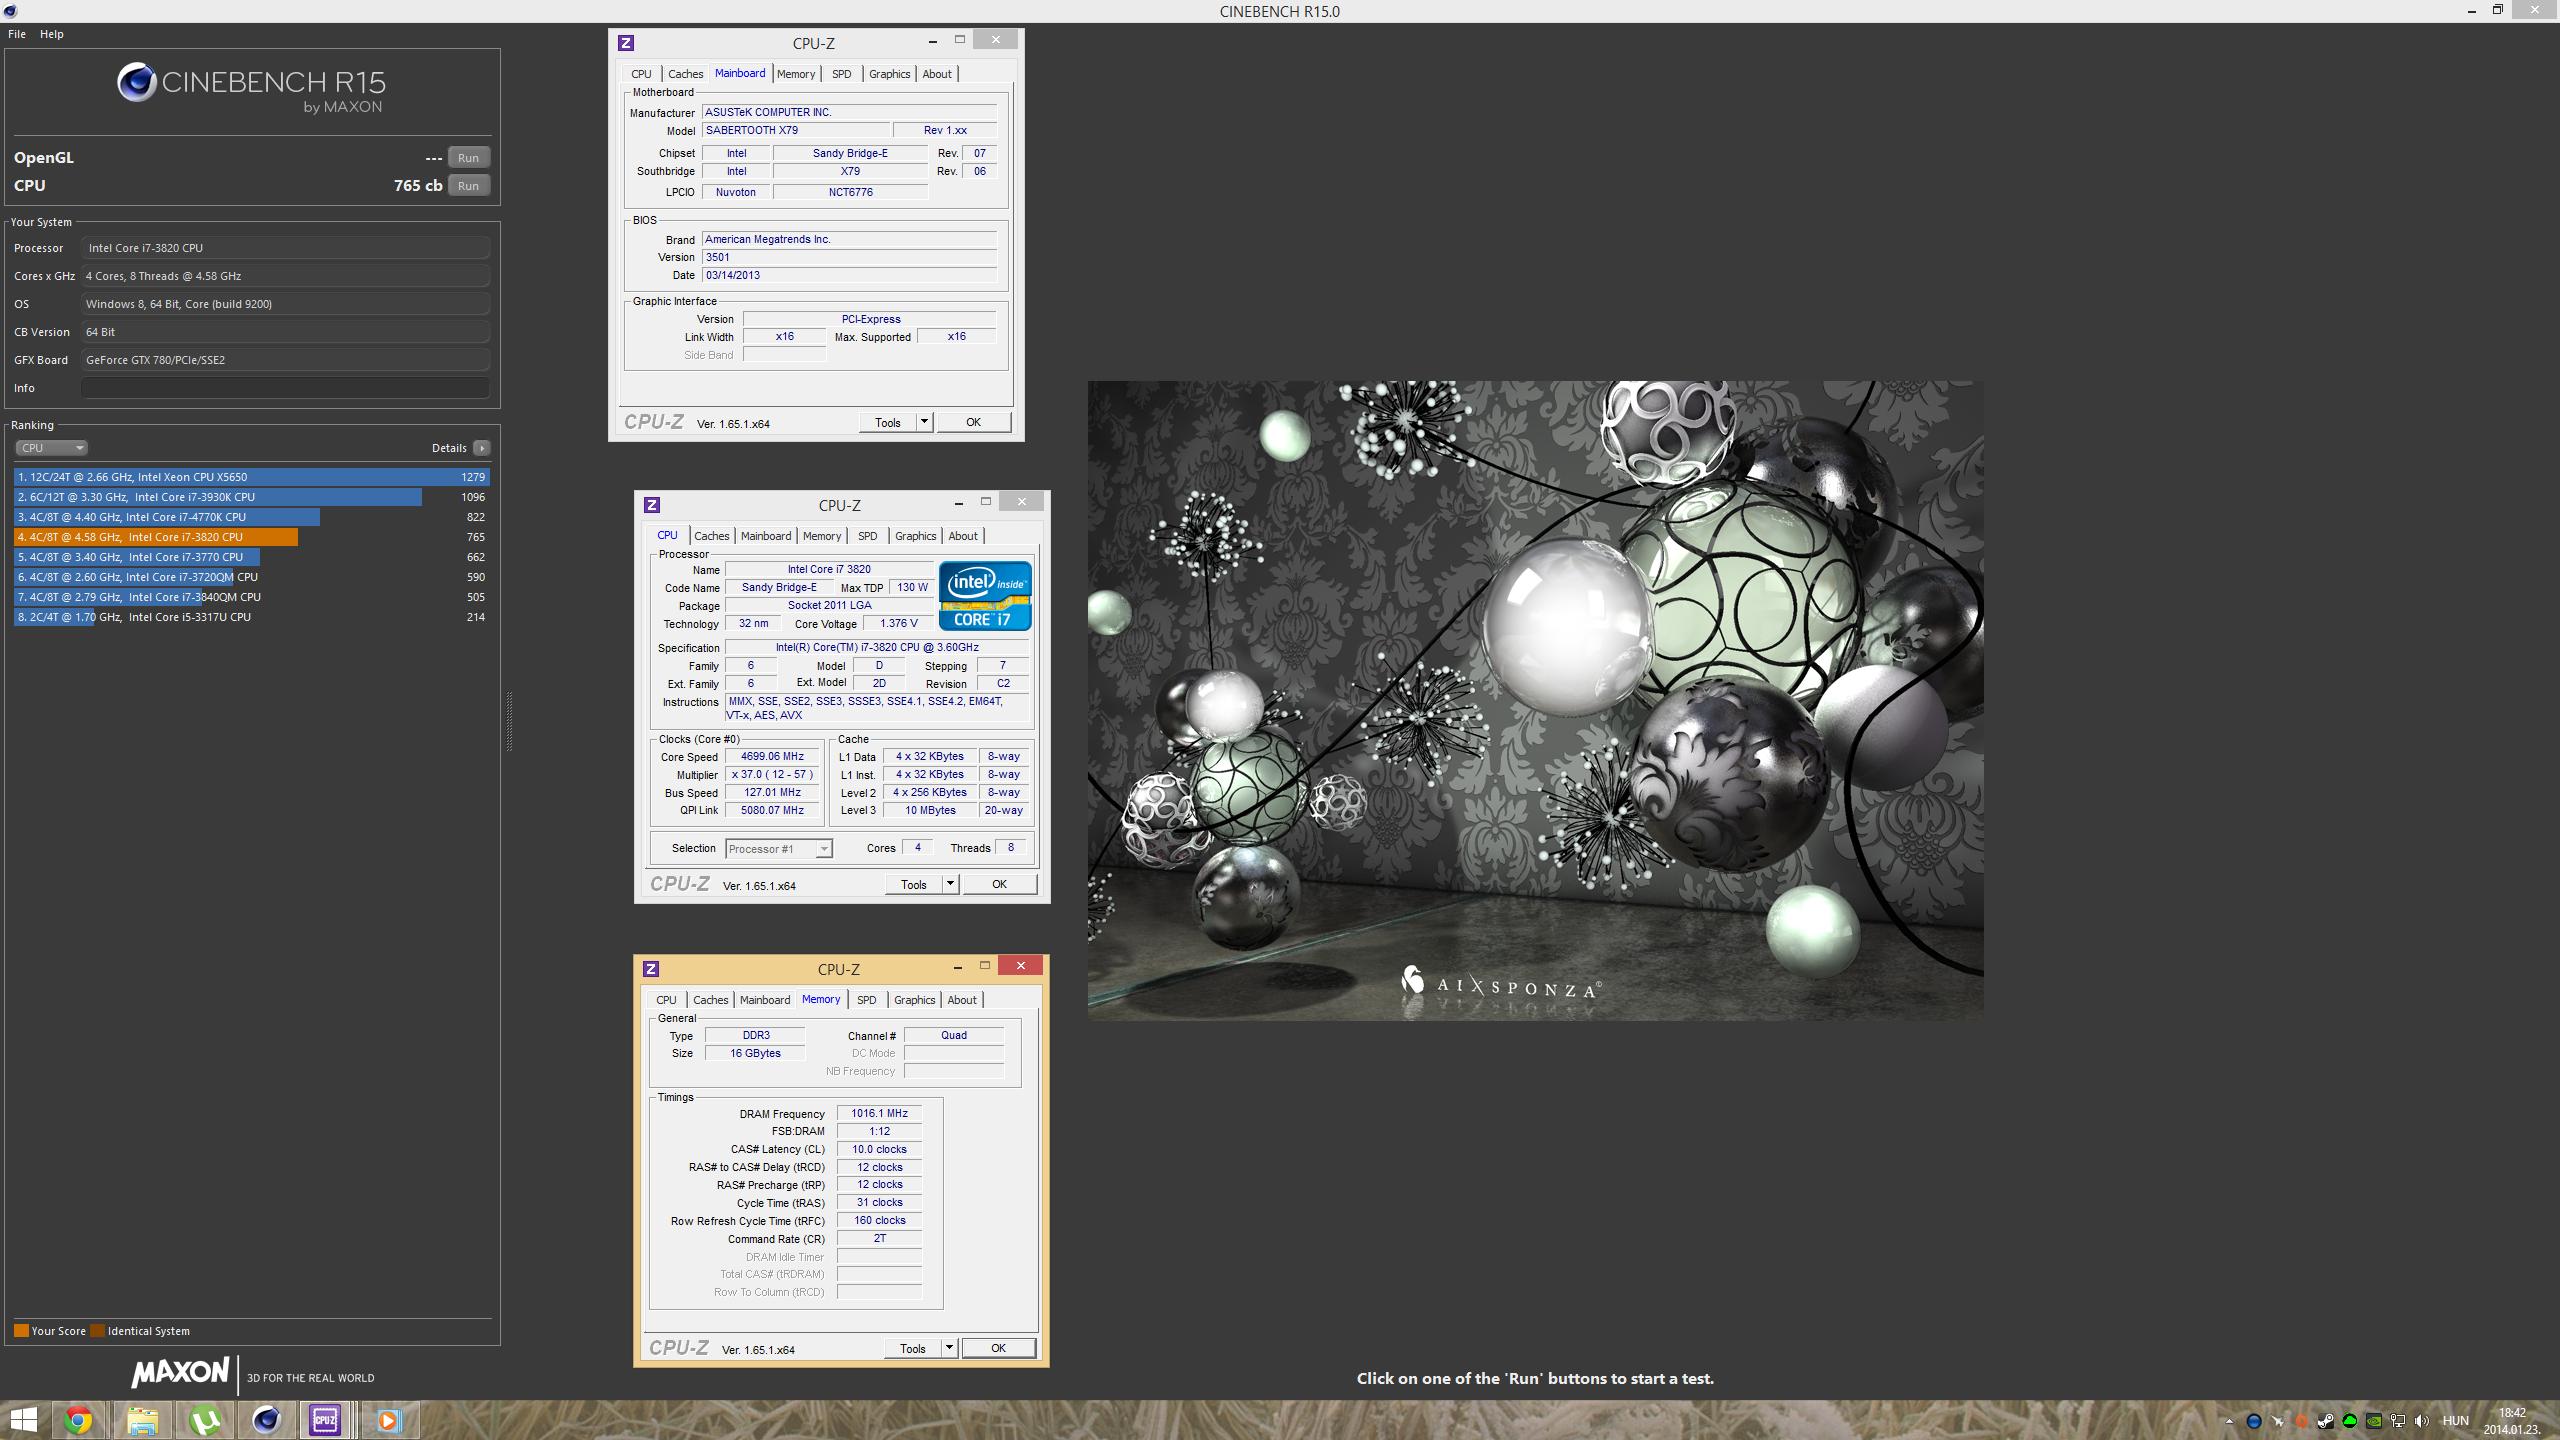Click the white airplane tray icon
This screenshot has height=1440, width=2560.
(2278, 1421)
